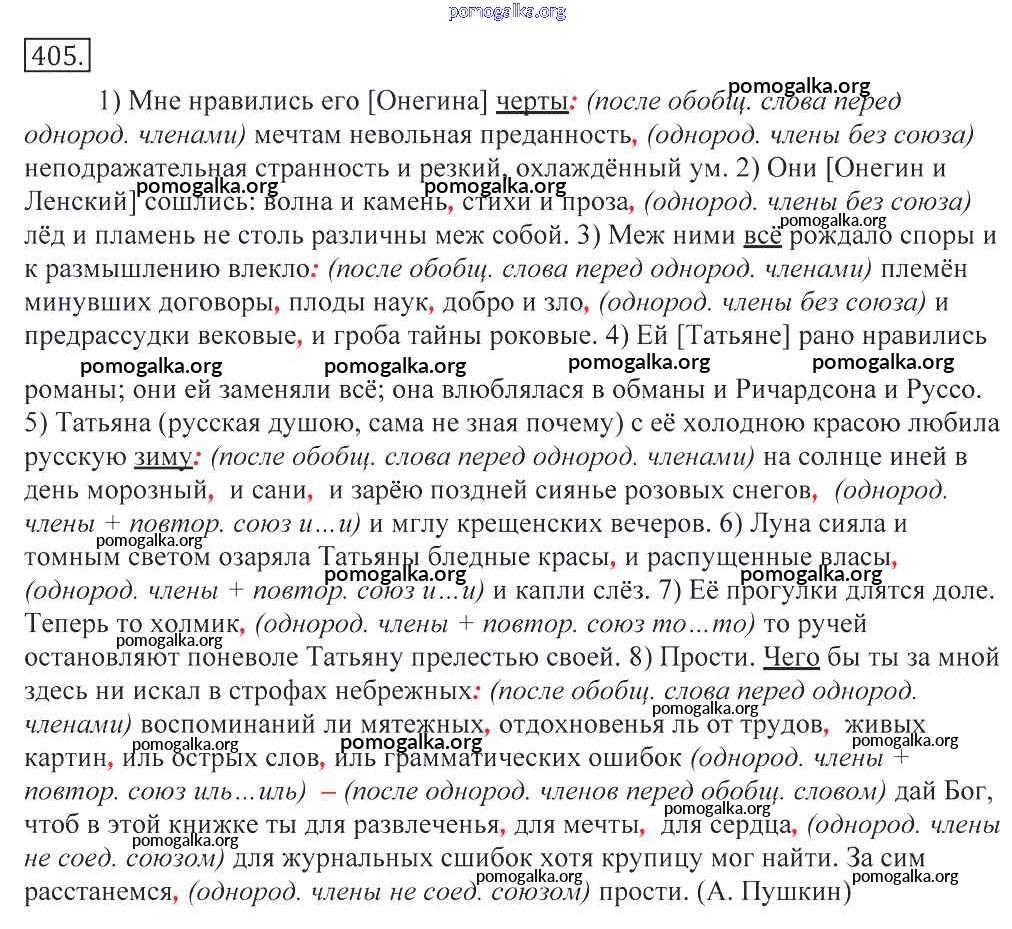Click the red colon after "небрежных"
The width and height of the screenshot is (1012, 929).
coord(477,691)
